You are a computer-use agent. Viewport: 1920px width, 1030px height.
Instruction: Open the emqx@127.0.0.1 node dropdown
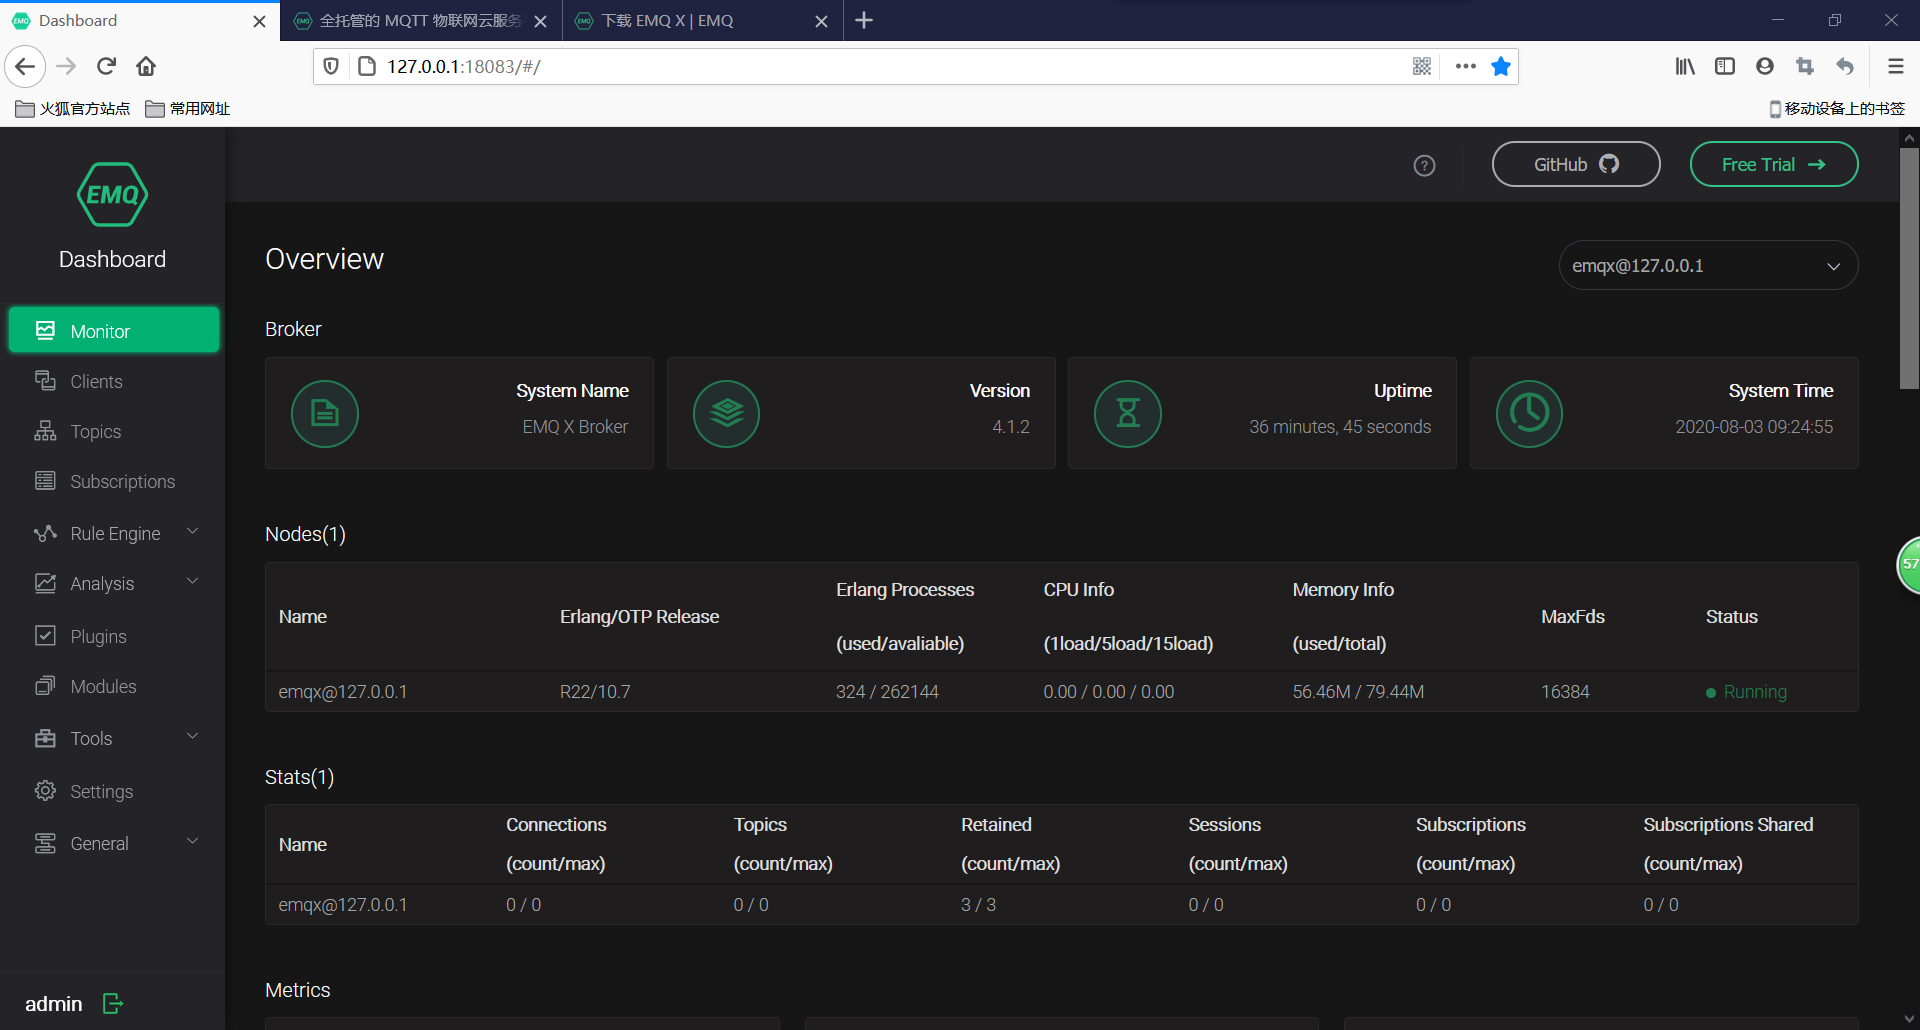[x=1708, y=266]
